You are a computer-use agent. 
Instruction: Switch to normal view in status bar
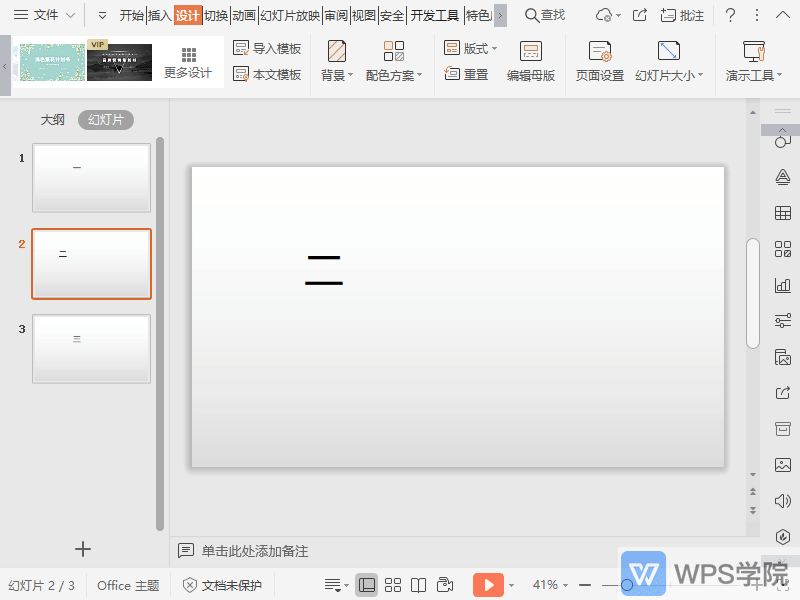pos(367,585)
